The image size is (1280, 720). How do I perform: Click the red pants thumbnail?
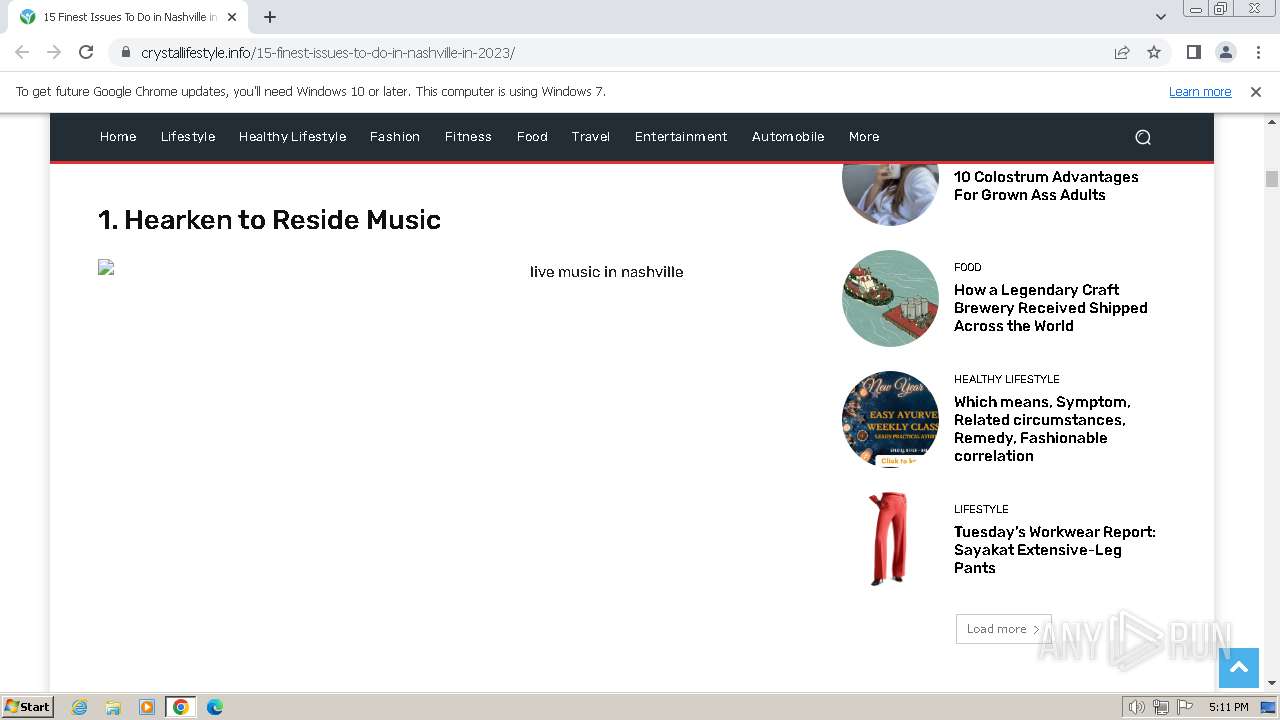[888, 538]
